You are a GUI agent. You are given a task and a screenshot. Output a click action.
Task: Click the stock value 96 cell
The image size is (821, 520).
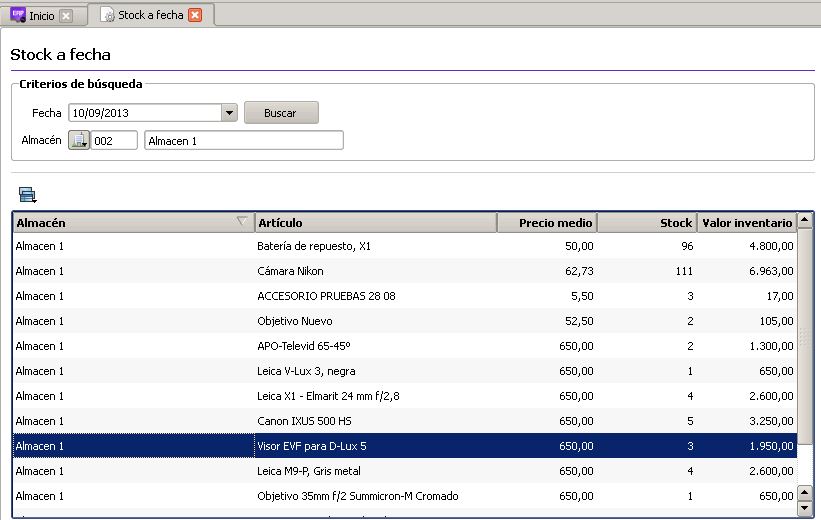click(x=647, y=246)
